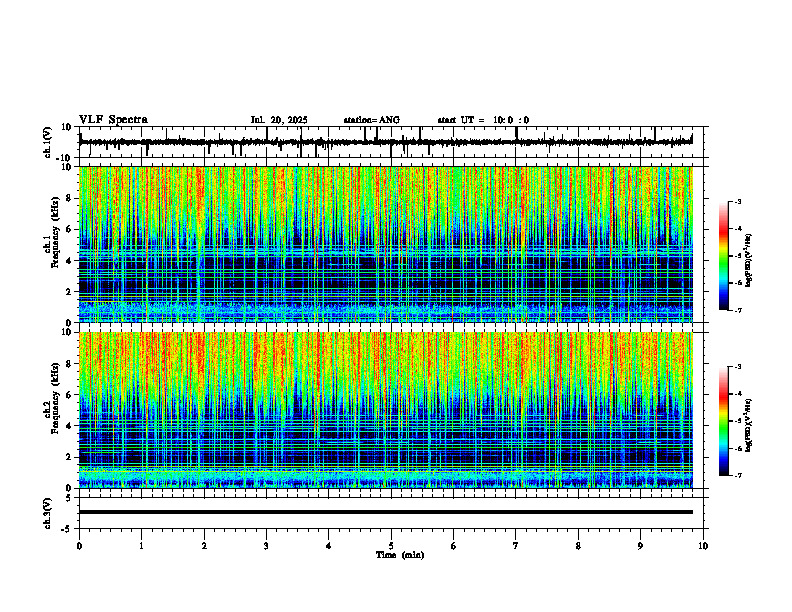Click the ch.1 voltage waveform trace panel
The width and height of the screenshot is (792, 612).
[x=391, y=142]
